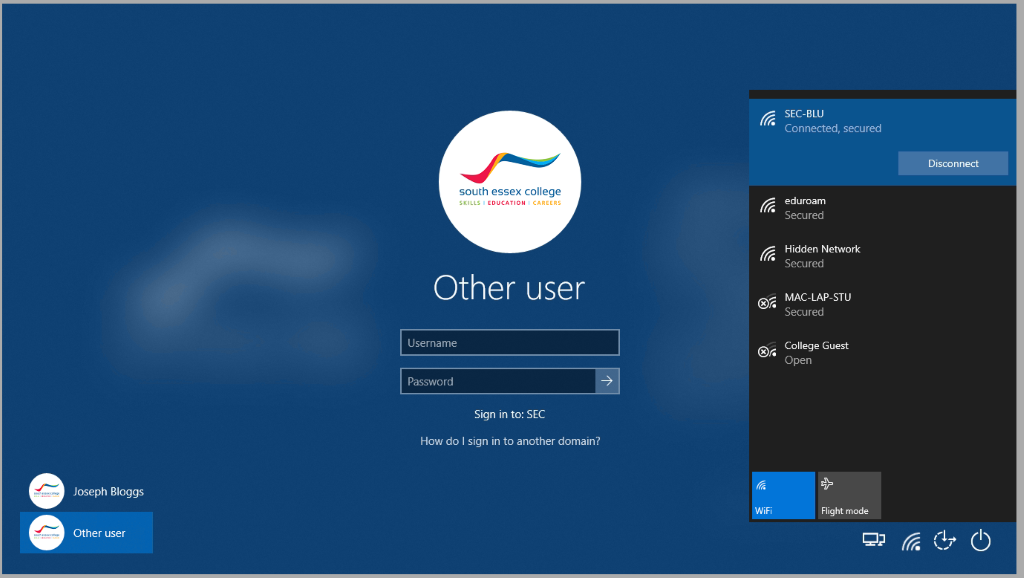Select the Other user account tile
Viewport: 1024px width, 578px height.
[x=86, y=532]
